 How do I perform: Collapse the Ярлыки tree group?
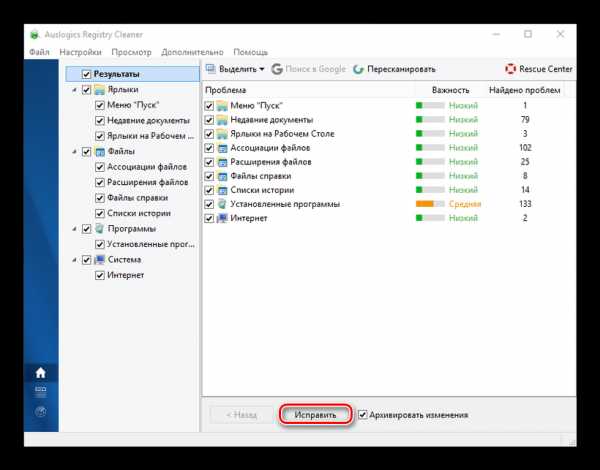(75, 90)
